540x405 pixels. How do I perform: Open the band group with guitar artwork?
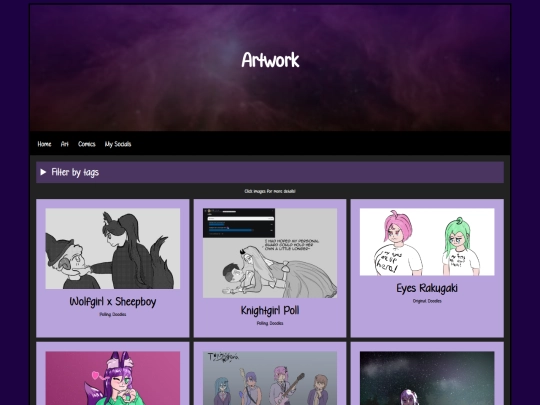coord(270,378)
